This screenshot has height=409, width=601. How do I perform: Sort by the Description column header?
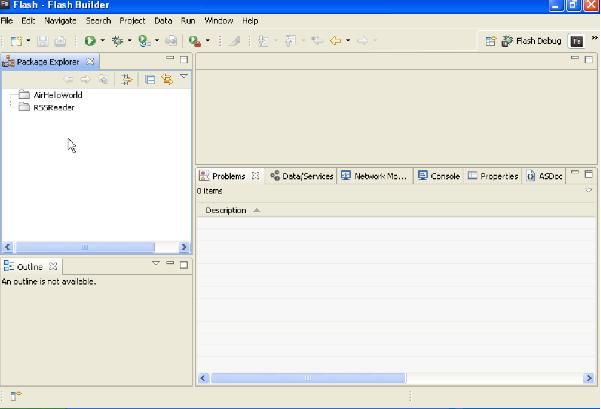click(396, 210)
